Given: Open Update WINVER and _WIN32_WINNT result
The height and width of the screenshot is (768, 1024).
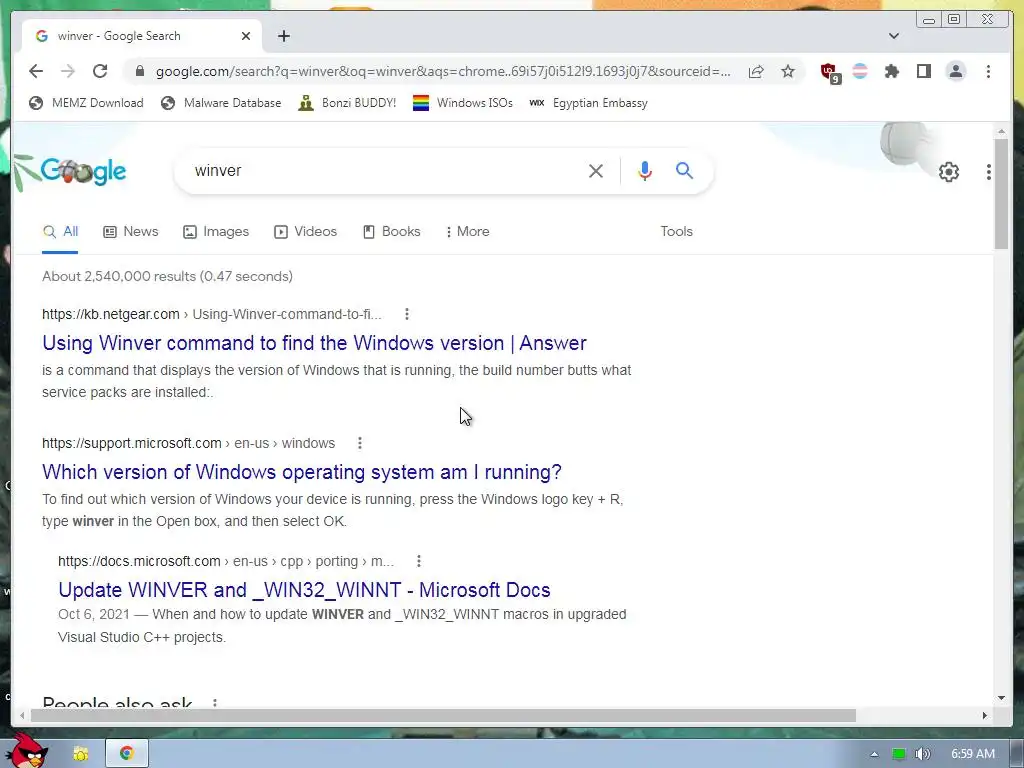Looking at the screenshot, I should [x=304, y=590].
